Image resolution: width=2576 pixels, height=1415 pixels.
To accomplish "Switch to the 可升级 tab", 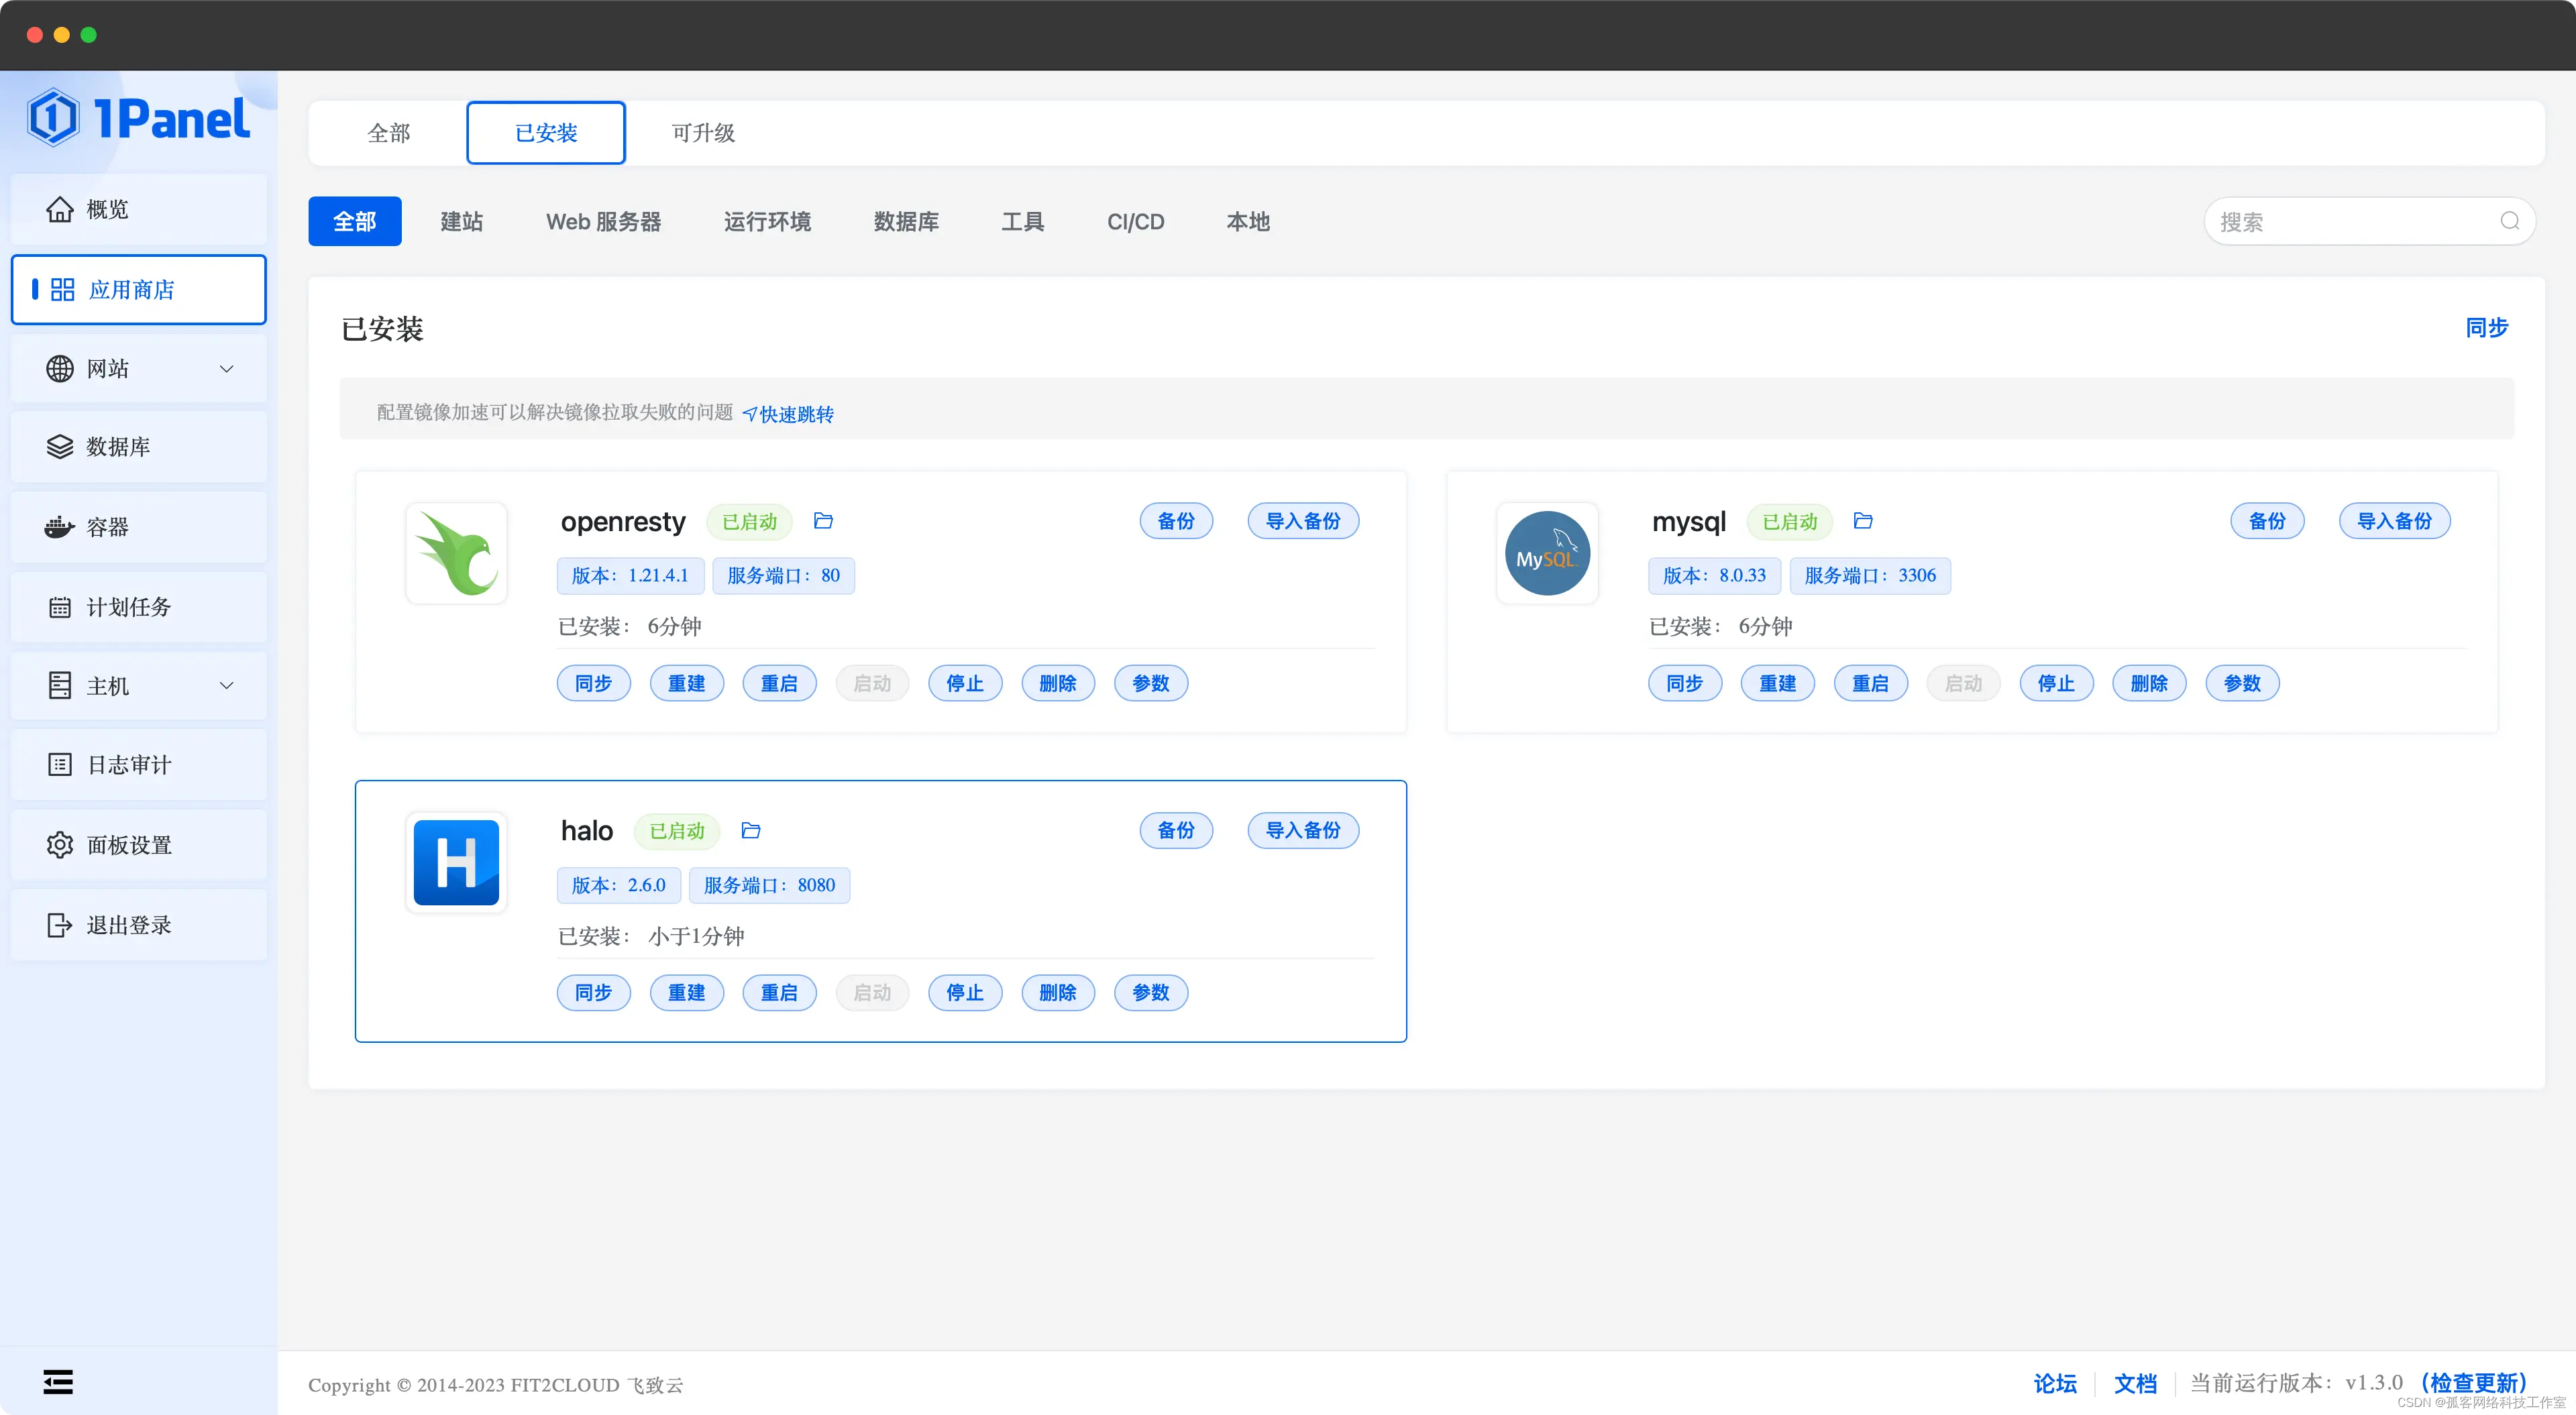I will coord(703,133).
